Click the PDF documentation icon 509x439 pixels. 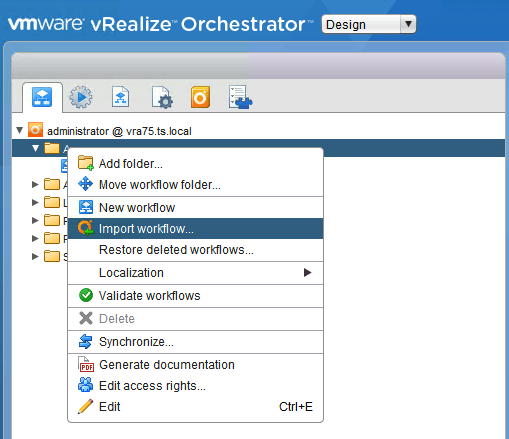[x=86, y=364]
